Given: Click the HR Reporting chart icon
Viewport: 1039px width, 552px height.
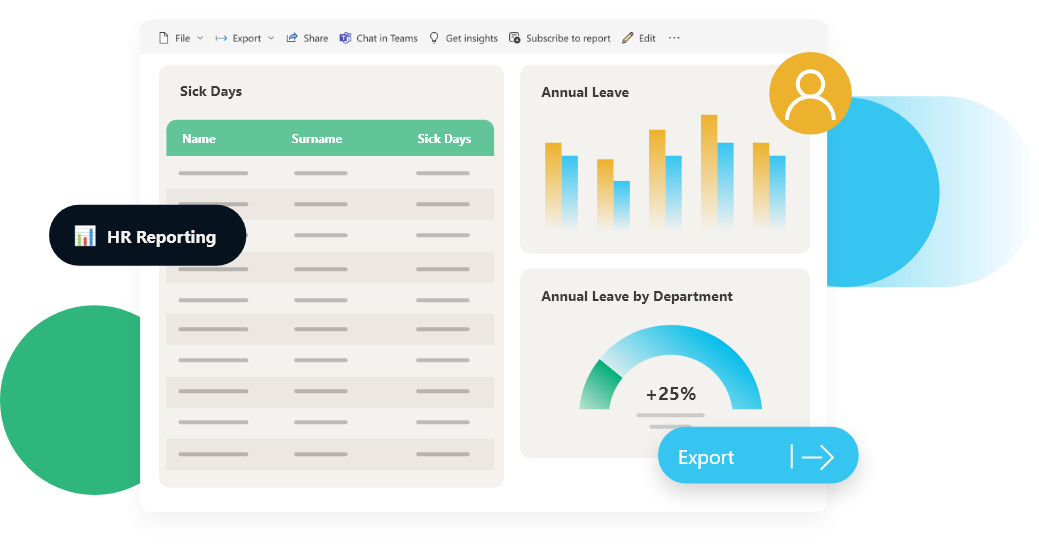Looking at the screenshot, I should (85, 236).
